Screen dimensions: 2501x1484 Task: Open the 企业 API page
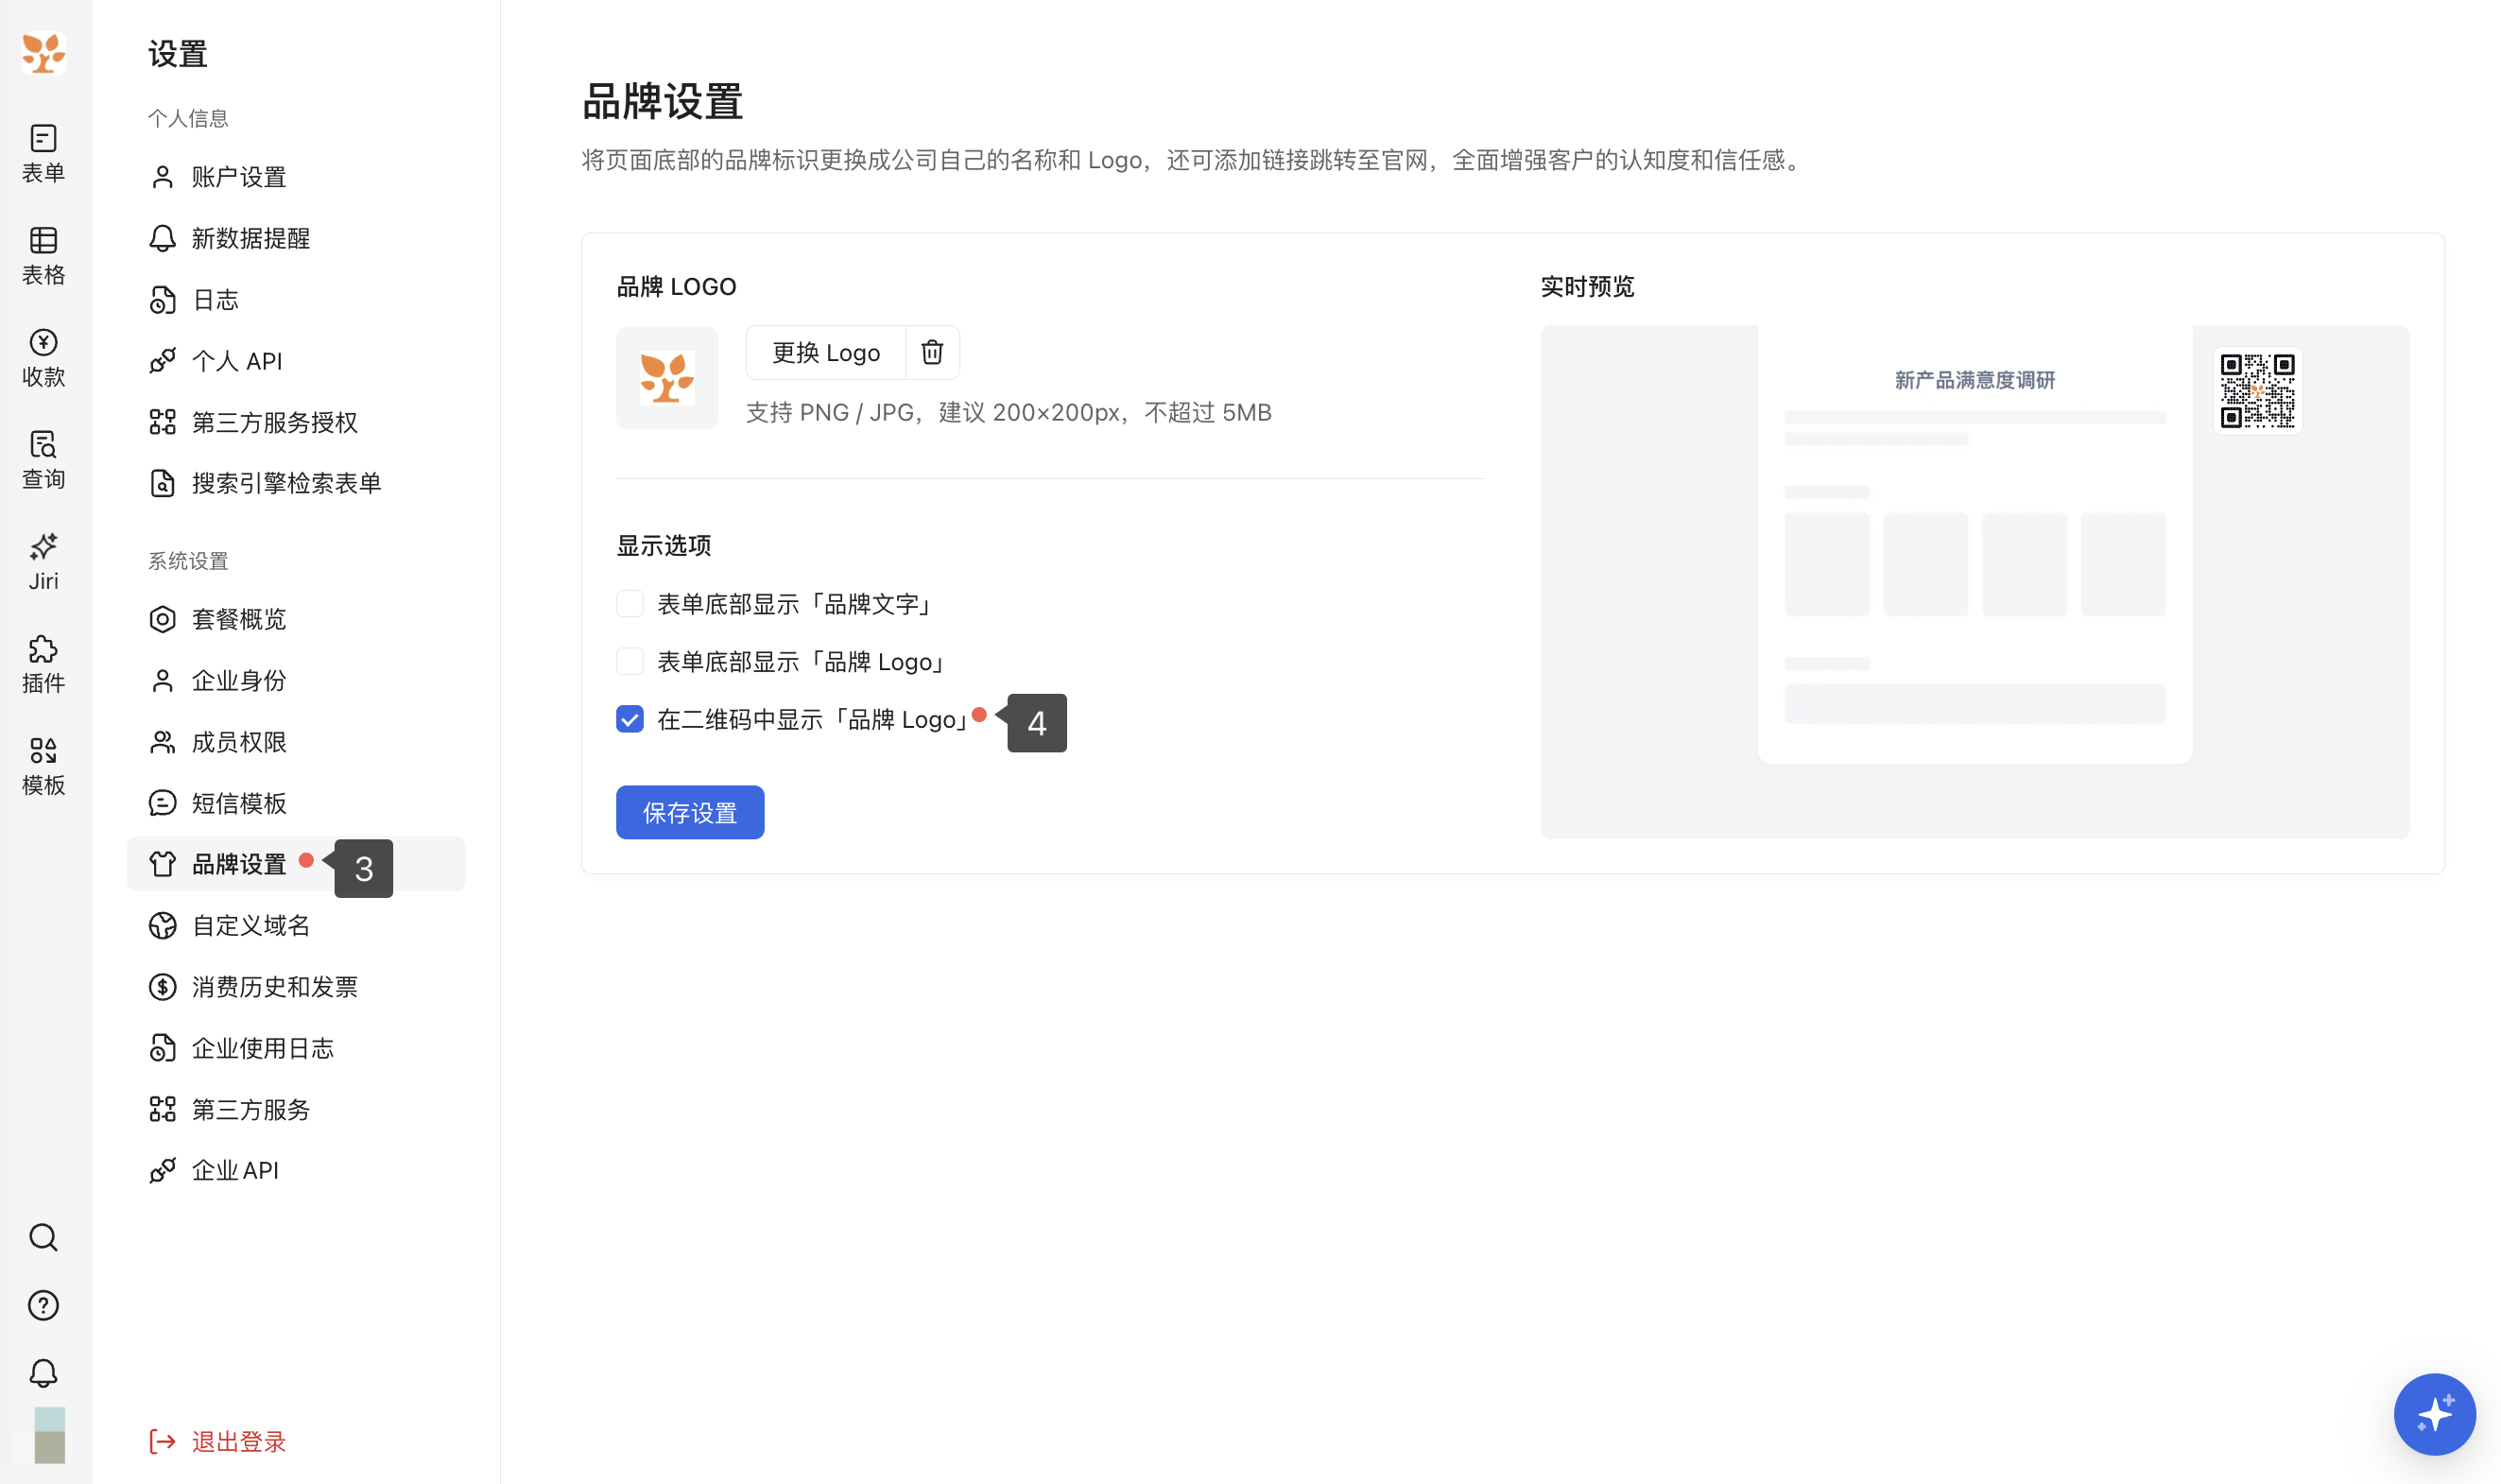pos(296,1170)
